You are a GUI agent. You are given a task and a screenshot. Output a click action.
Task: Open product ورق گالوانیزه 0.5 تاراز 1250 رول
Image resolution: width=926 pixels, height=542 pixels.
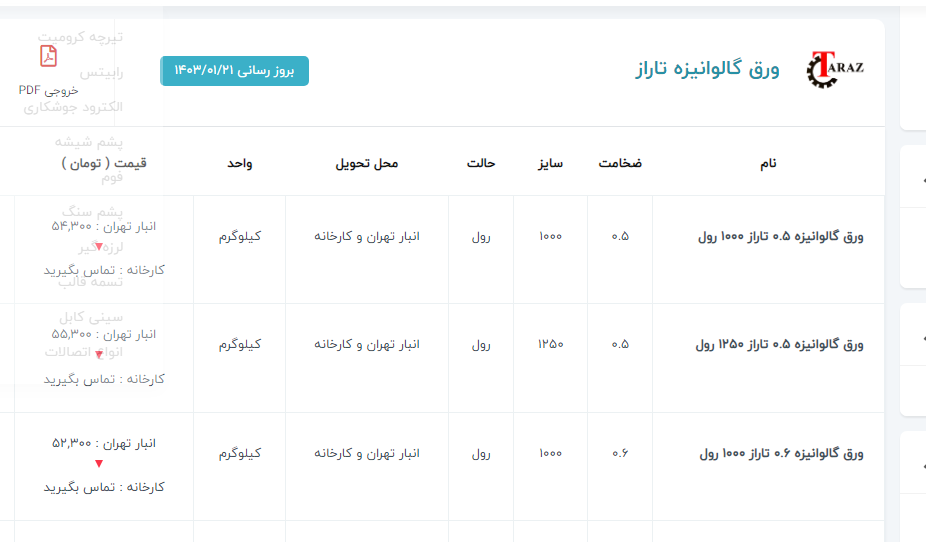[779, 345]
